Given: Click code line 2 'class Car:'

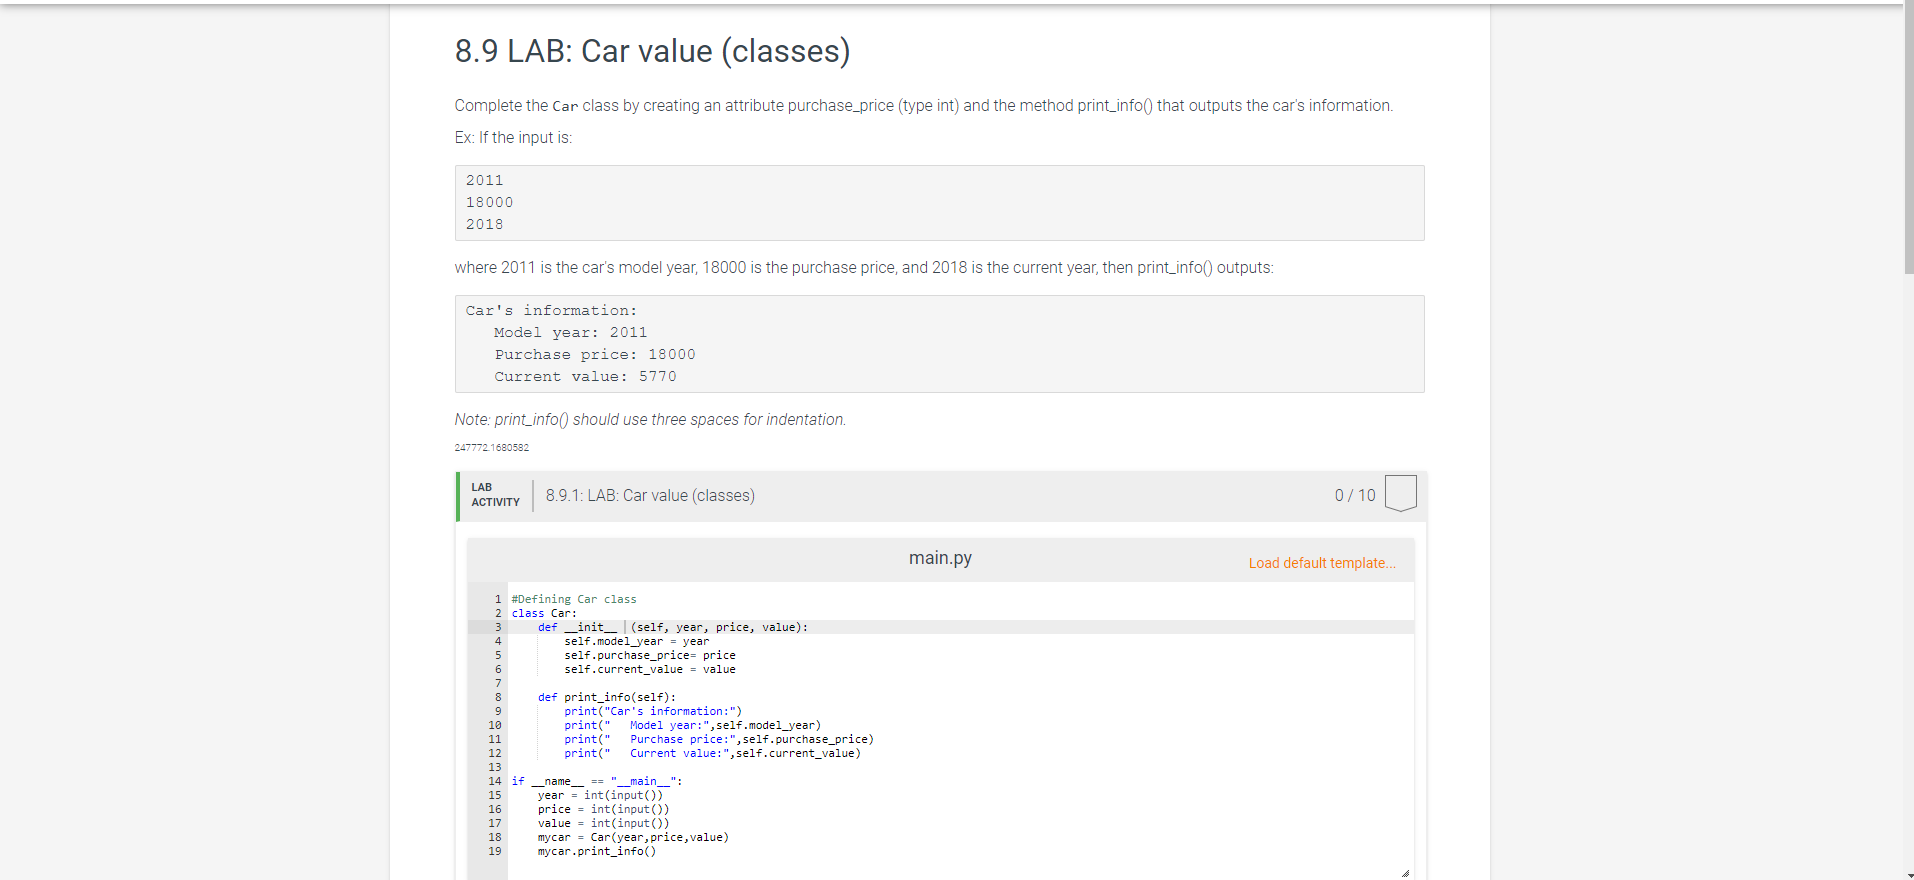Looking at the screenshot, I should [544, 613].
